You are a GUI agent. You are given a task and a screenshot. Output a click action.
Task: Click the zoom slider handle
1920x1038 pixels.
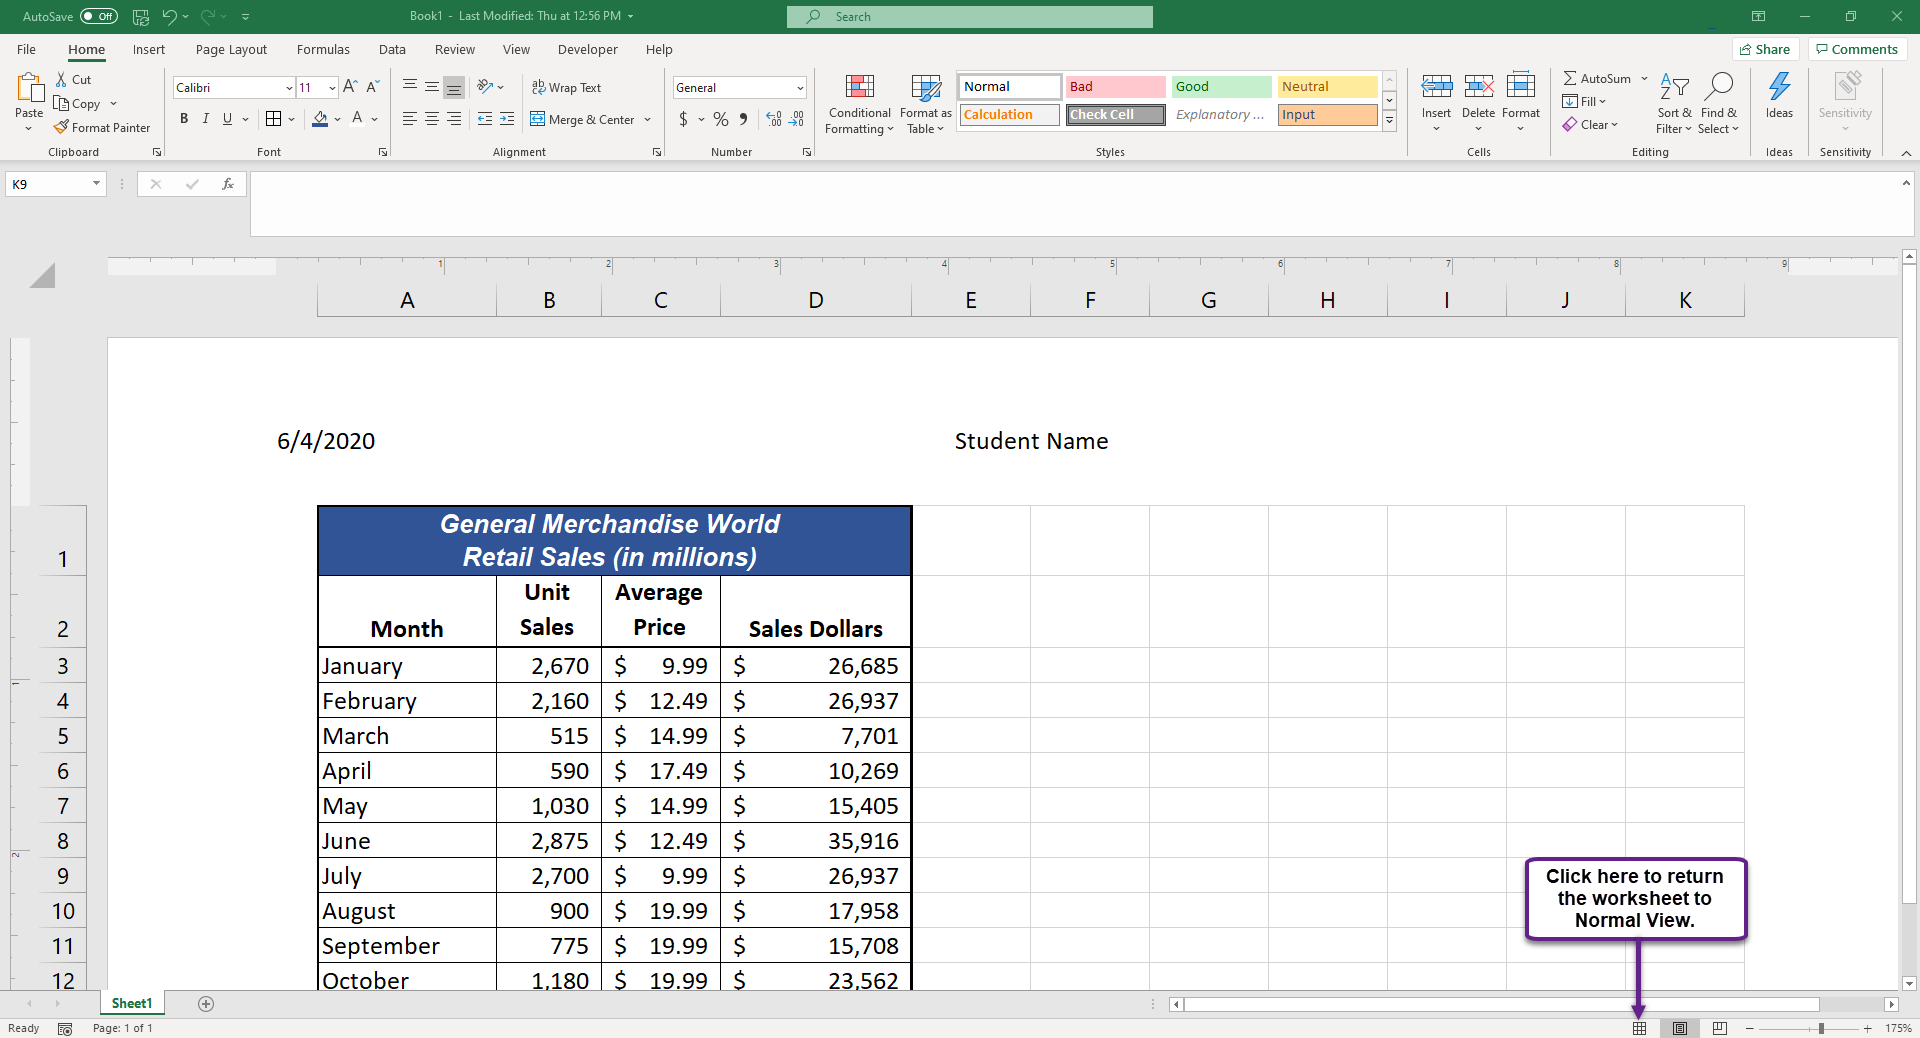[1822, 1028]
